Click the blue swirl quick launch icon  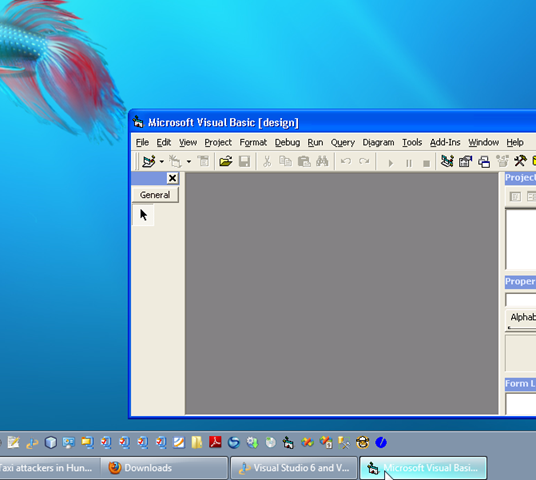[x=234, y=442]
